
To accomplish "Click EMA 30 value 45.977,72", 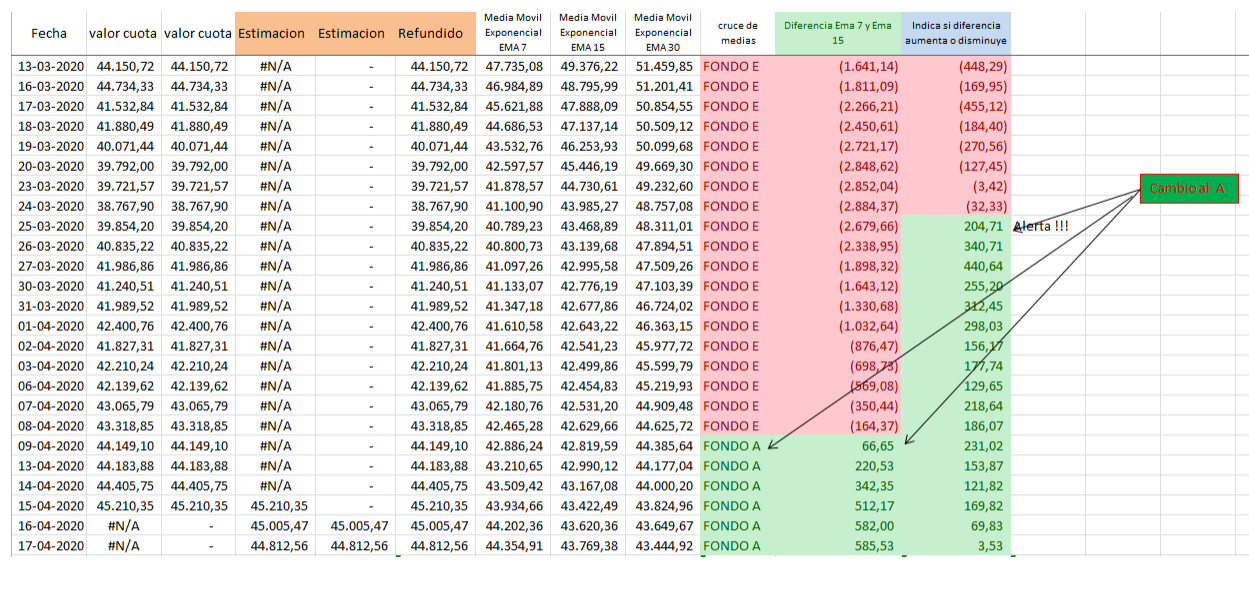I will pos(664,346).
